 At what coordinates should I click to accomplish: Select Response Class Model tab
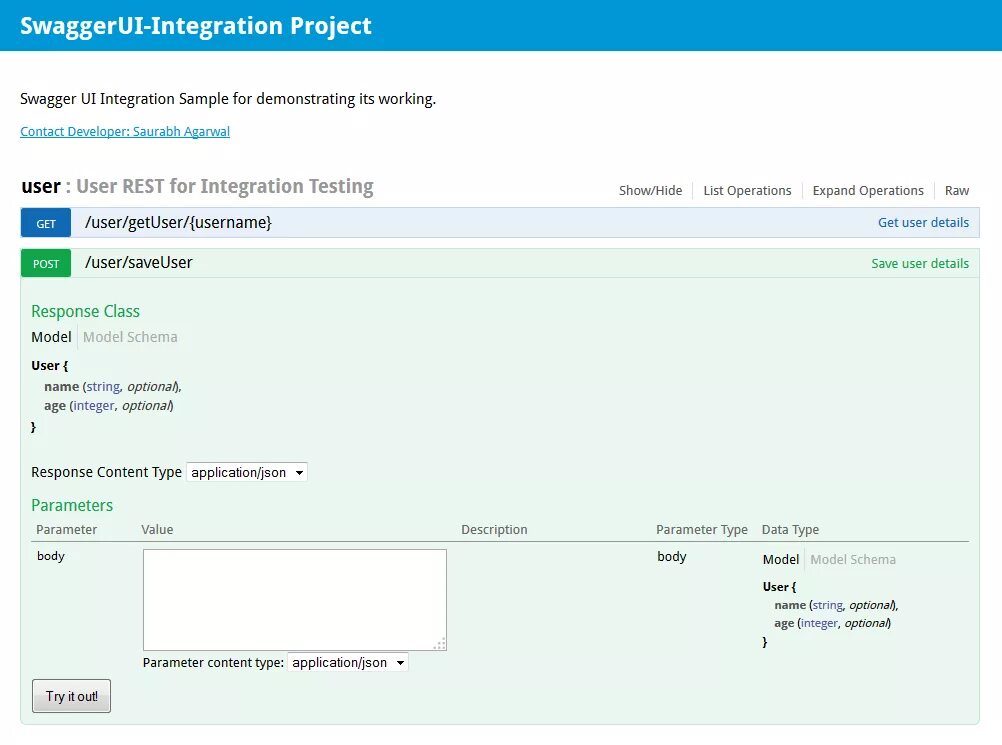[51, 337]
